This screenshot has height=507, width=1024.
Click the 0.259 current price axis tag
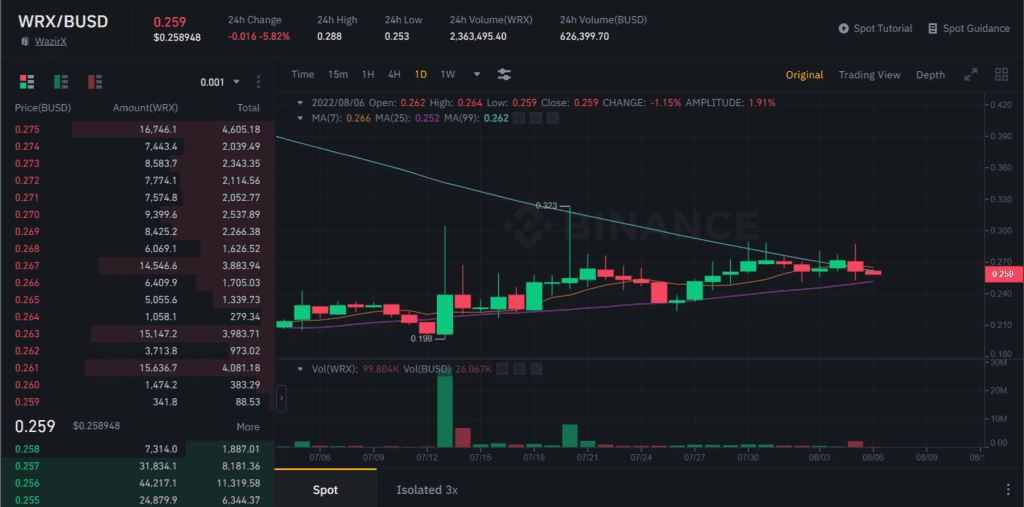1002,274
